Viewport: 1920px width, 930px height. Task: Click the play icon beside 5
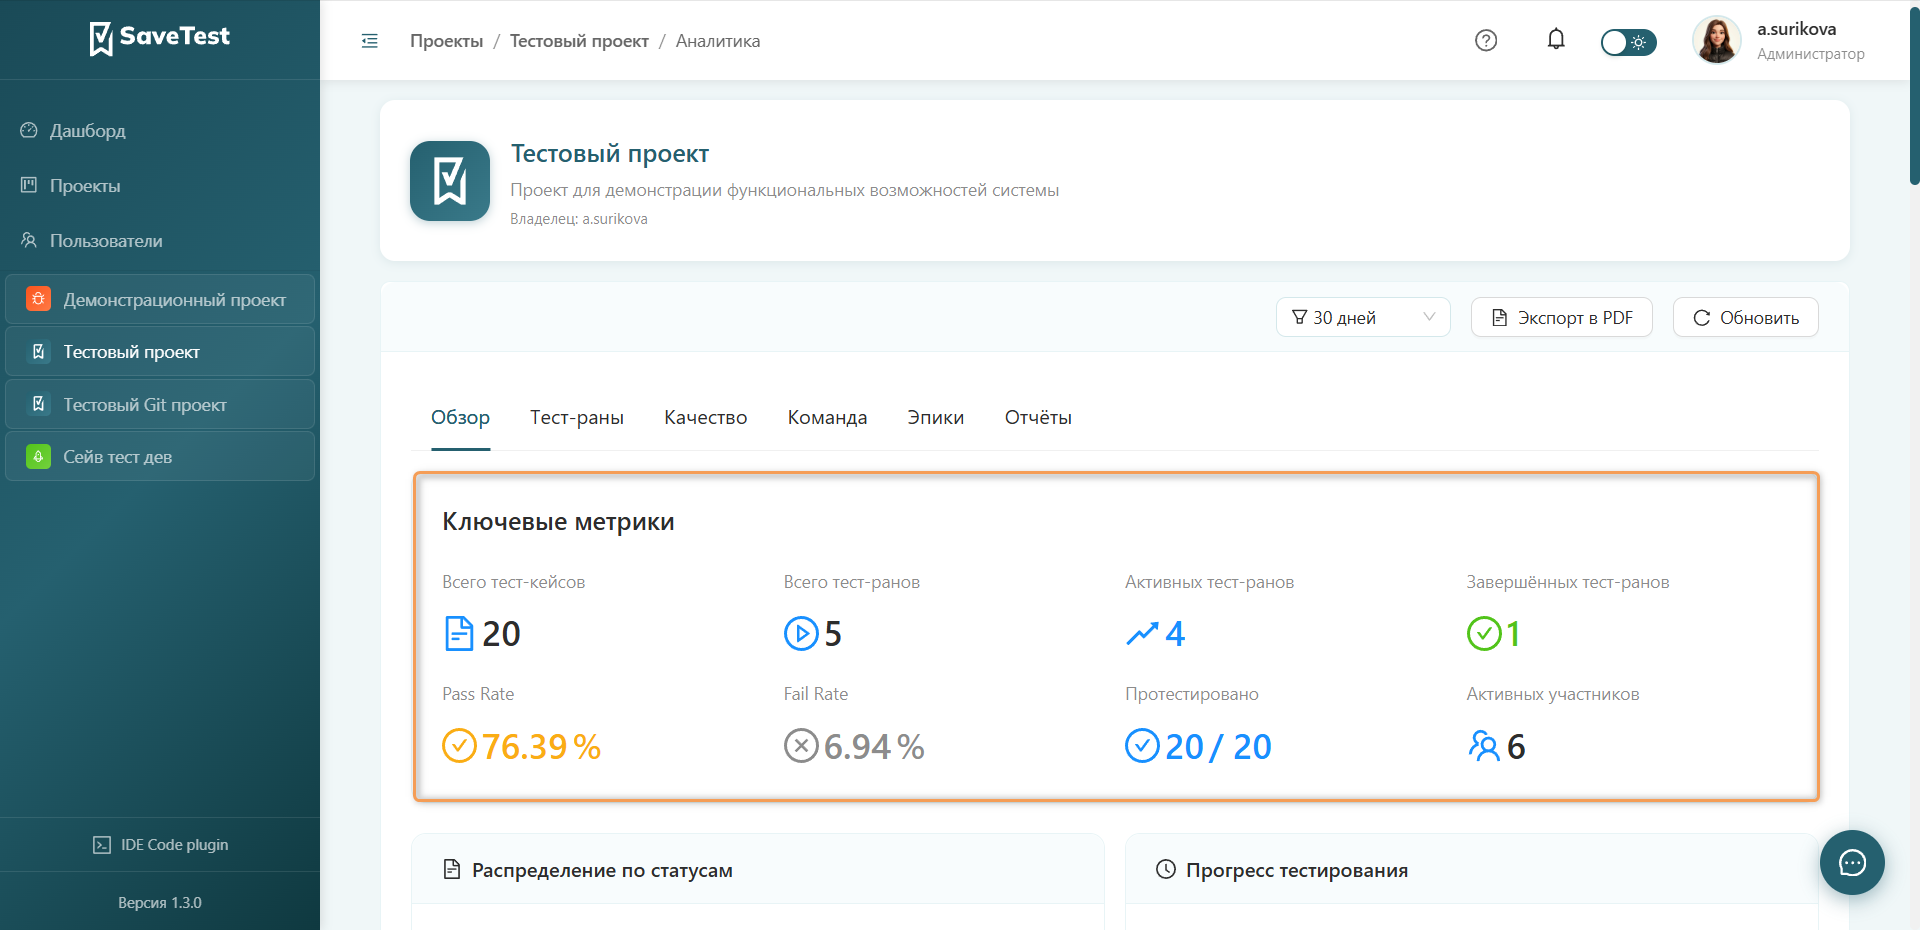pos(801,633)
